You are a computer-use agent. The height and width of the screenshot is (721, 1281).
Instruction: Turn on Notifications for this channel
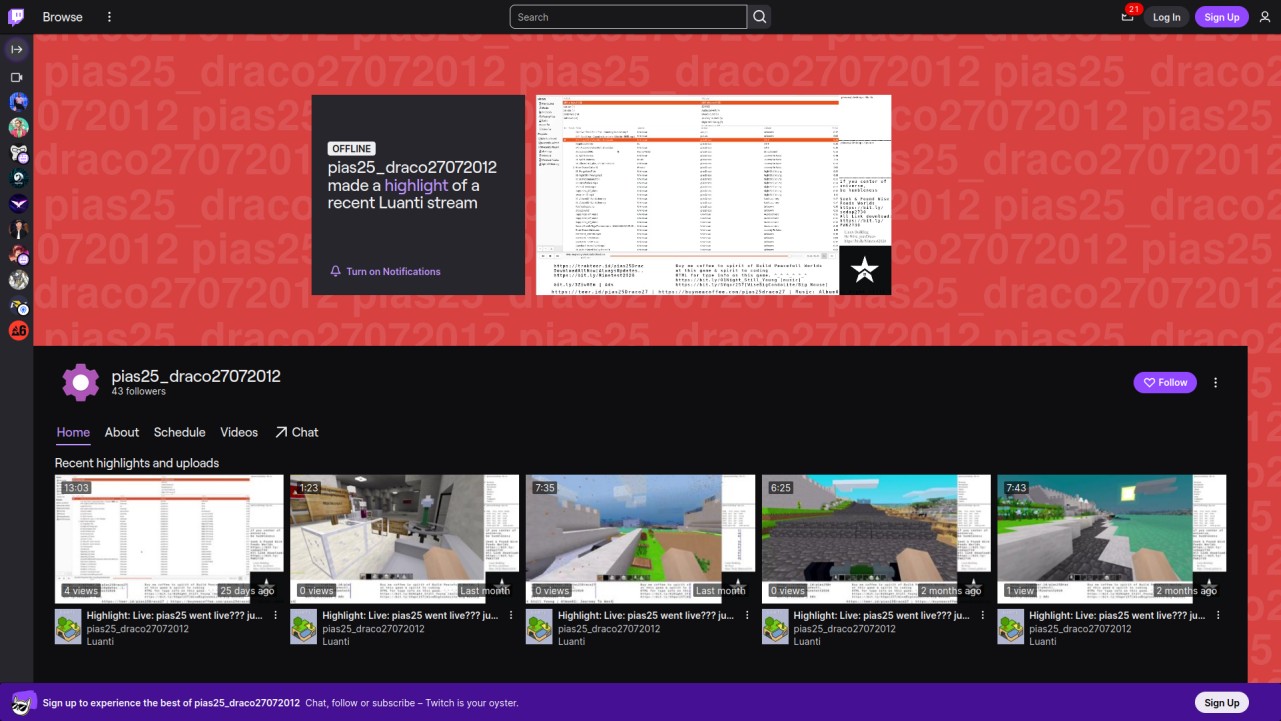[385, 271]
